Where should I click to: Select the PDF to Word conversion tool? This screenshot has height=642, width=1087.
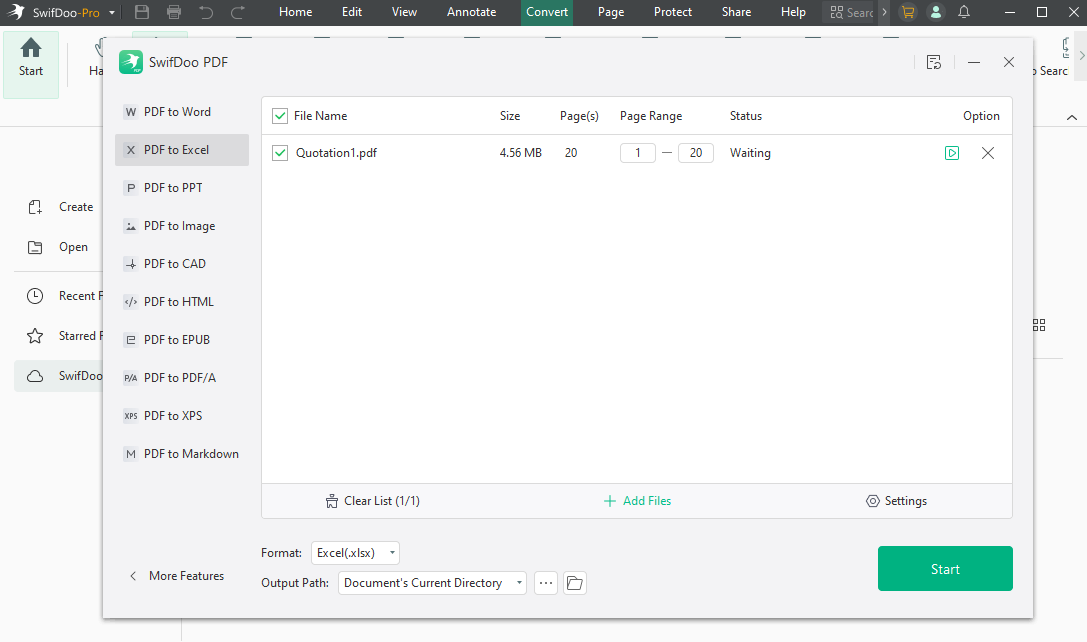(x=178, y=111)
